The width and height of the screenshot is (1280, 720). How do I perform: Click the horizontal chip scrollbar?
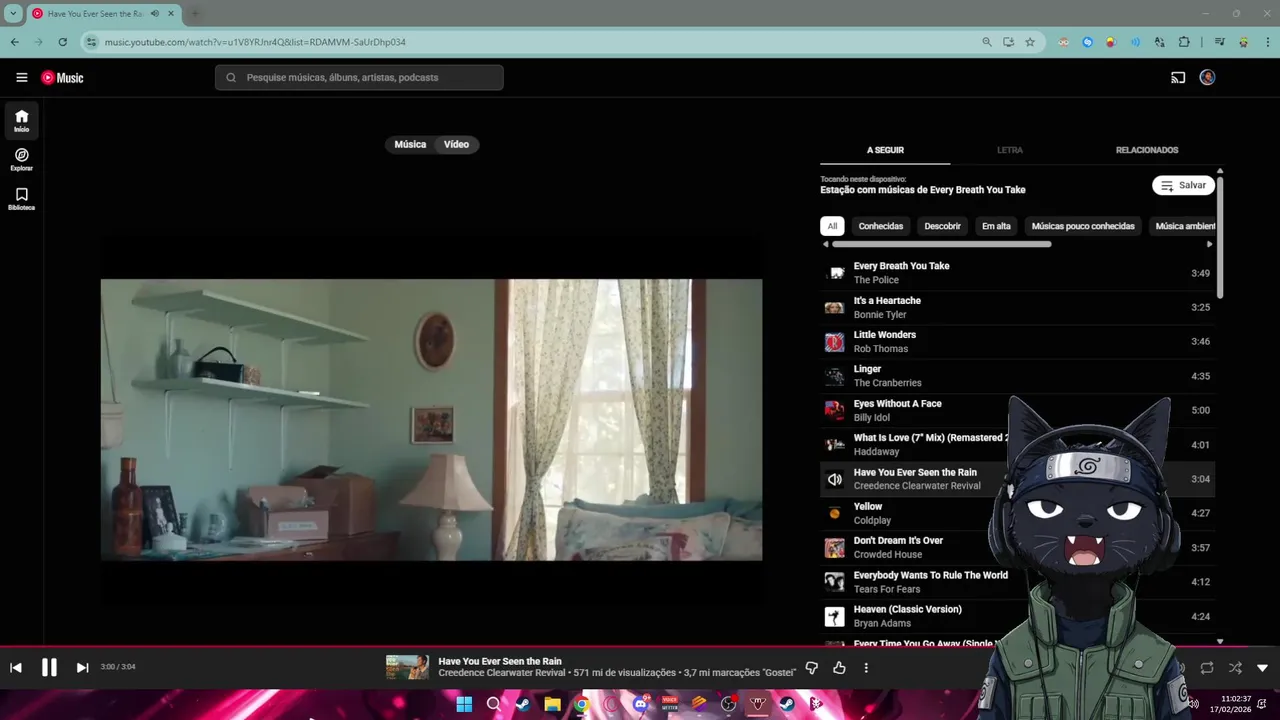tap(941, 244)
